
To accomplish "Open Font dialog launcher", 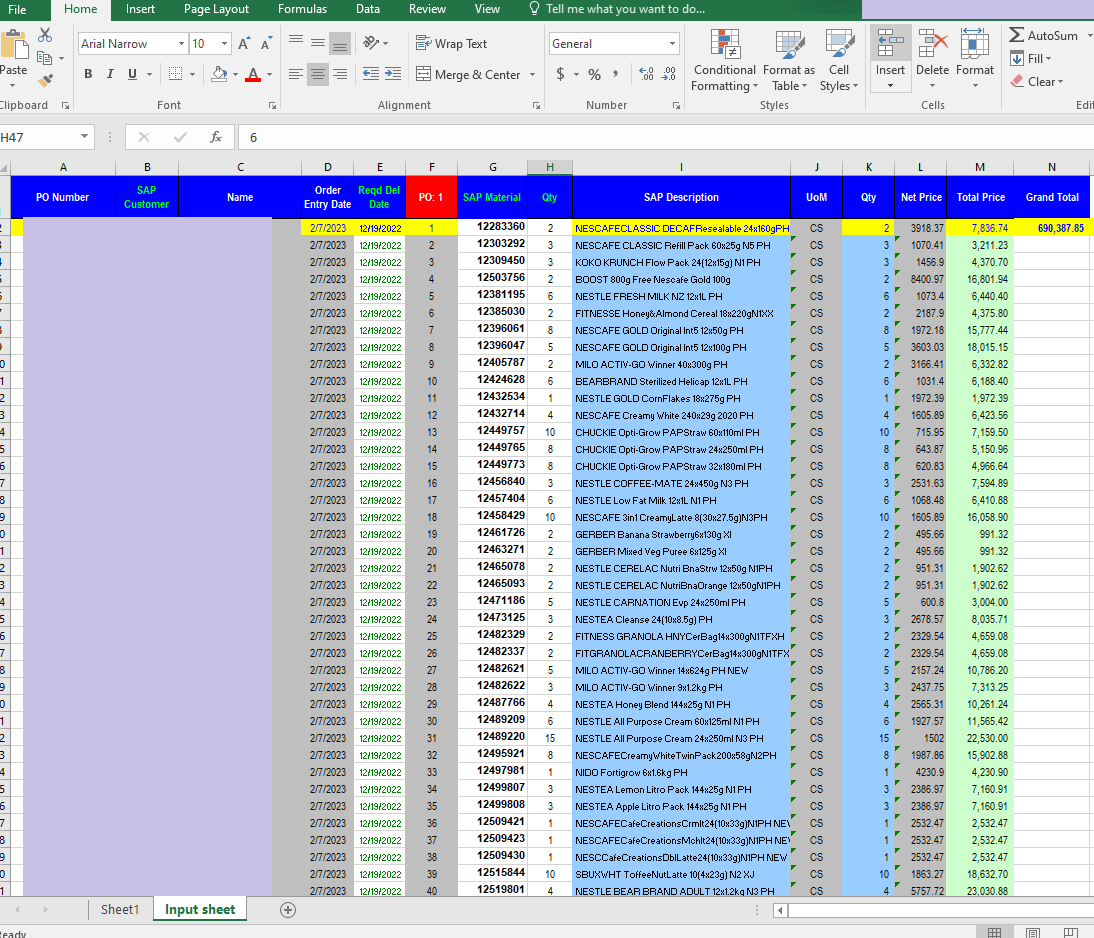I will (273, 105).
